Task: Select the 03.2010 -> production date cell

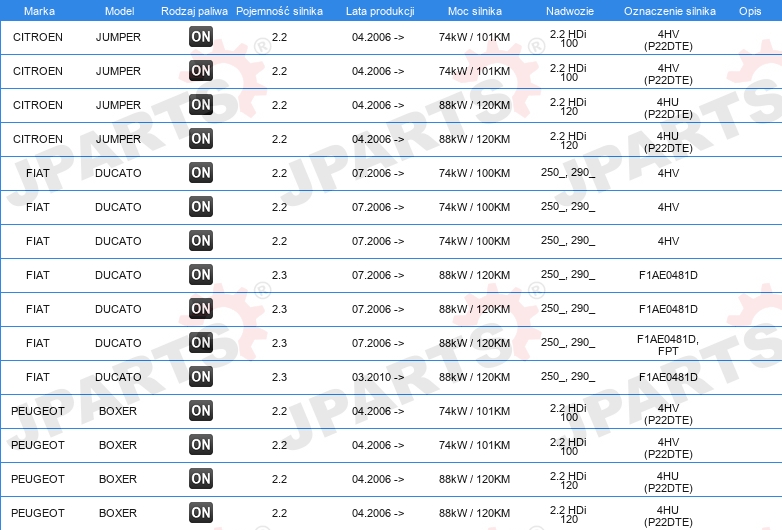Action: coord(378,377)
